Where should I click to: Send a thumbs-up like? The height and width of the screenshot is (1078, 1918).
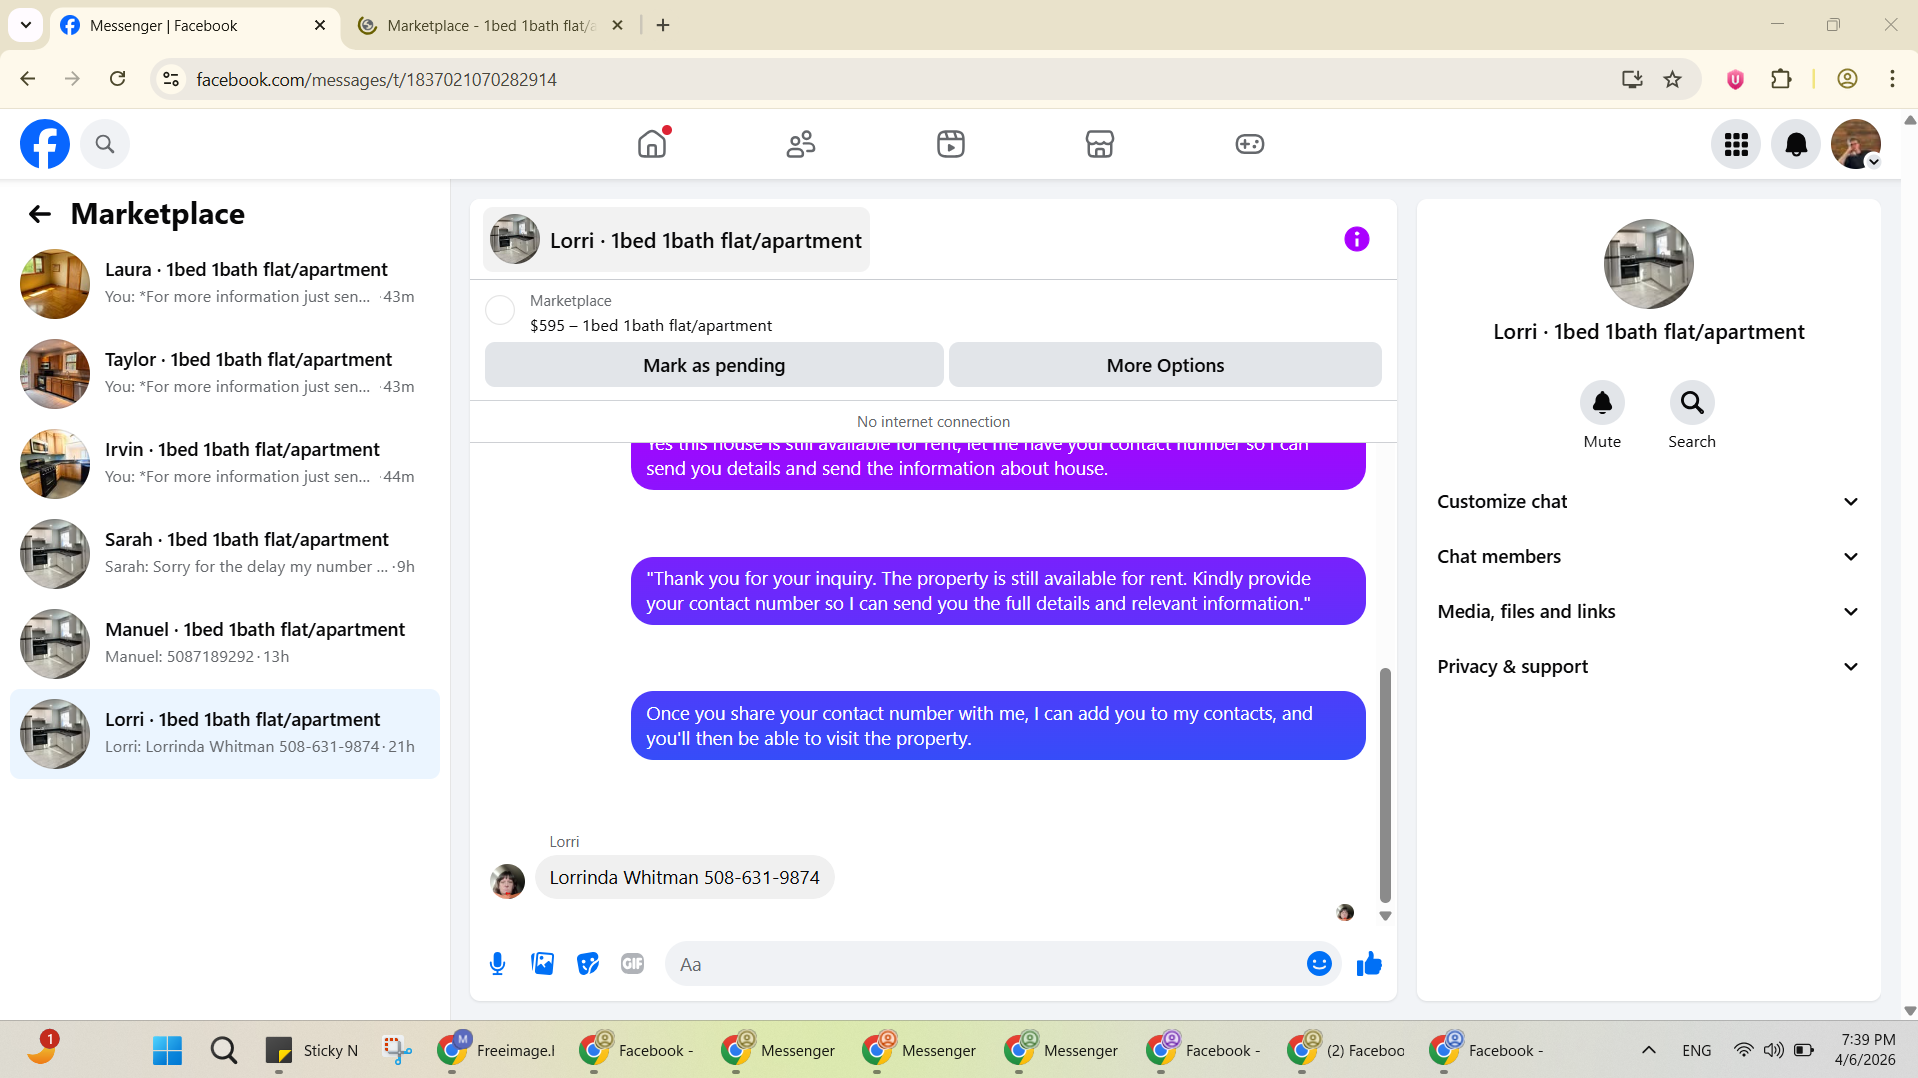[x=1369, y=964]
